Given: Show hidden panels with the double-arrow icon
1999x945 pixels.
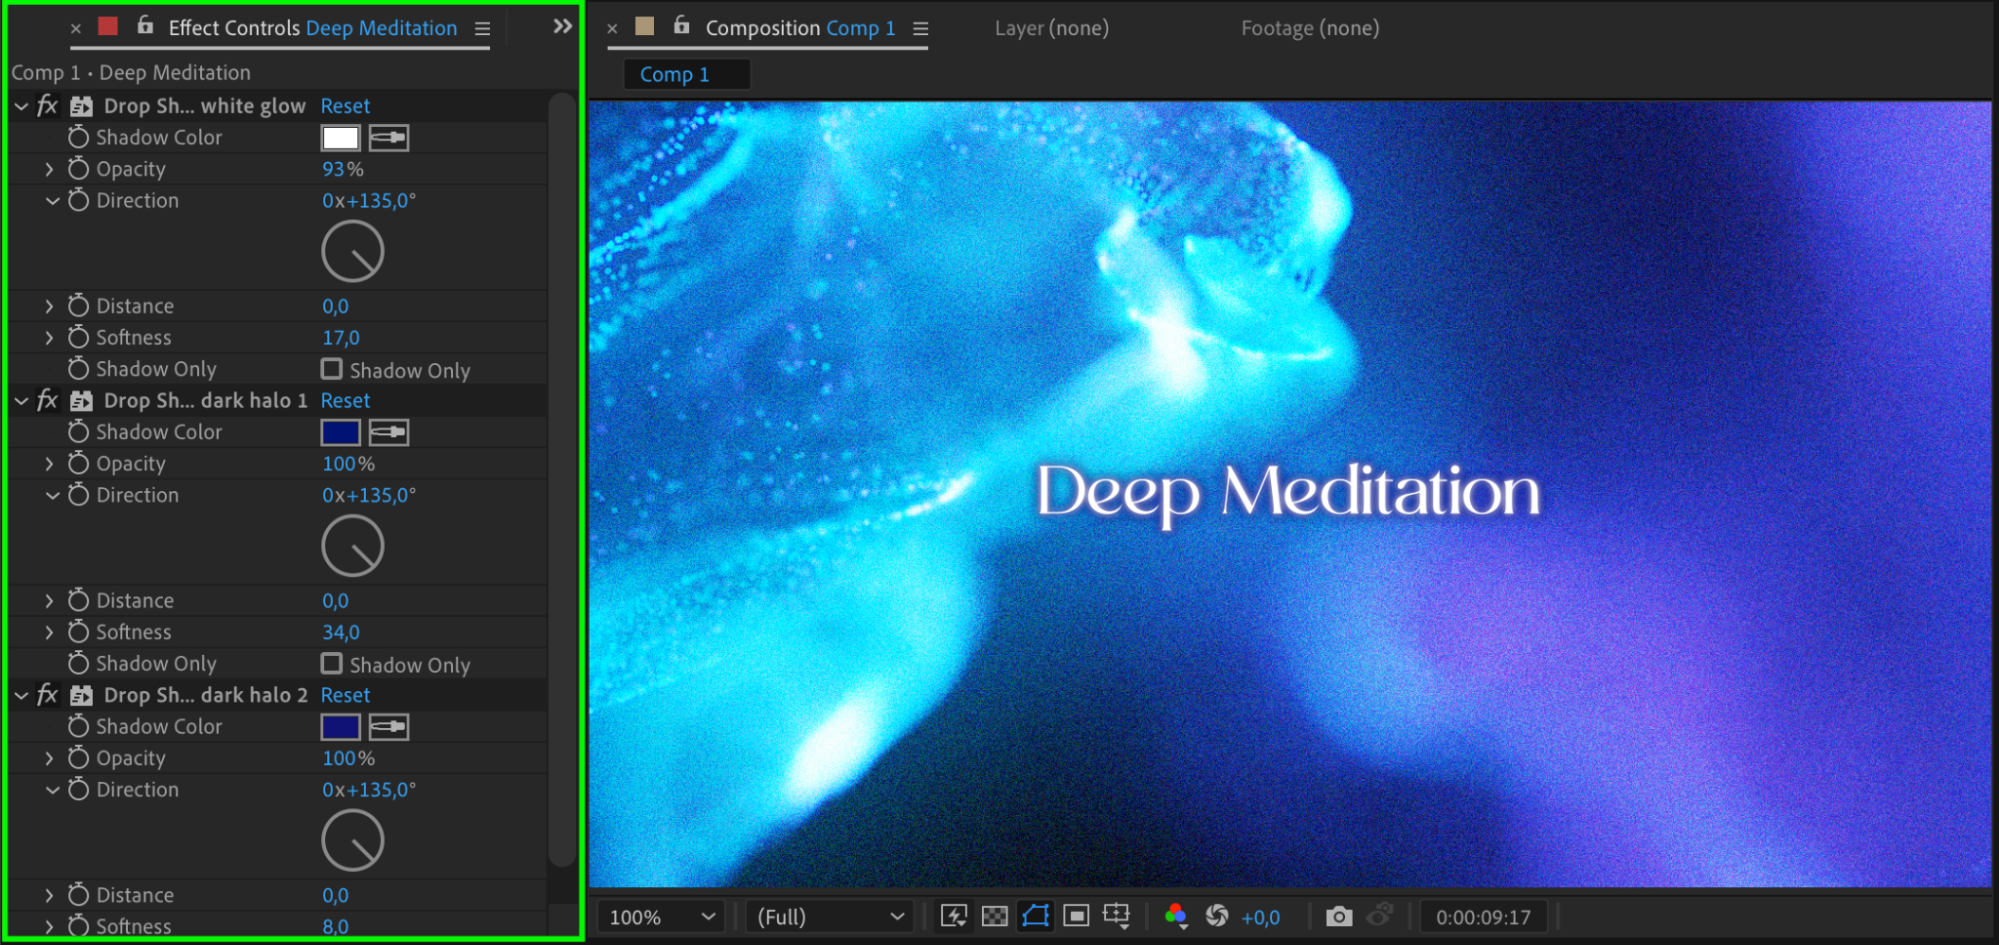Looking at the screenshot, I should [563, 26].
